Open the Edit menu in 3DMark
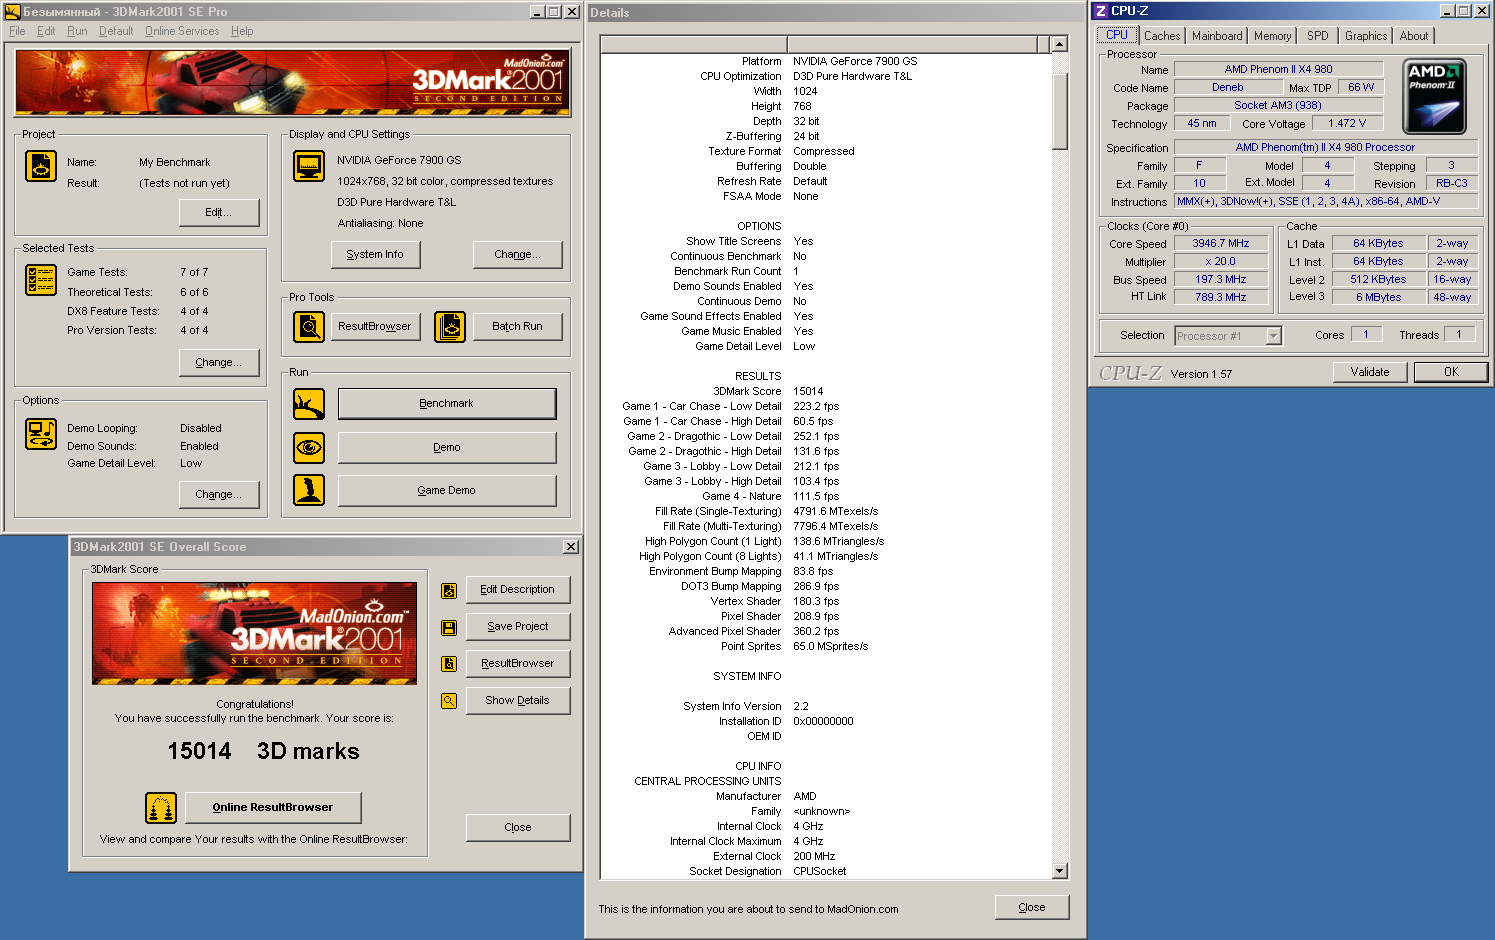Viewport: 1495px width, 940px height. tap(46, 31)
